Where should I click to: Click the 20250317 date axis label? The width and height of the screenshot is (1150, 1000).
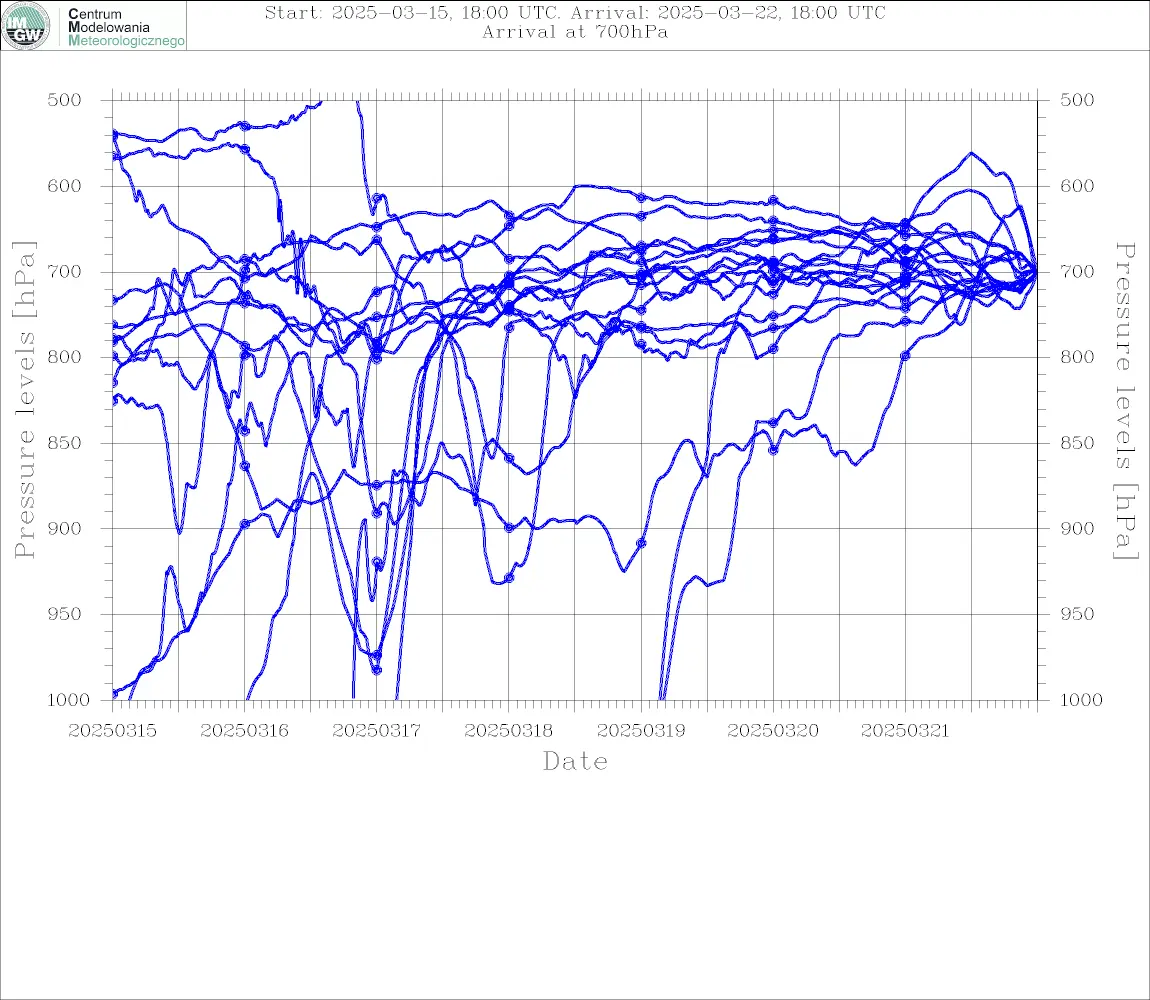pos(376,731)
